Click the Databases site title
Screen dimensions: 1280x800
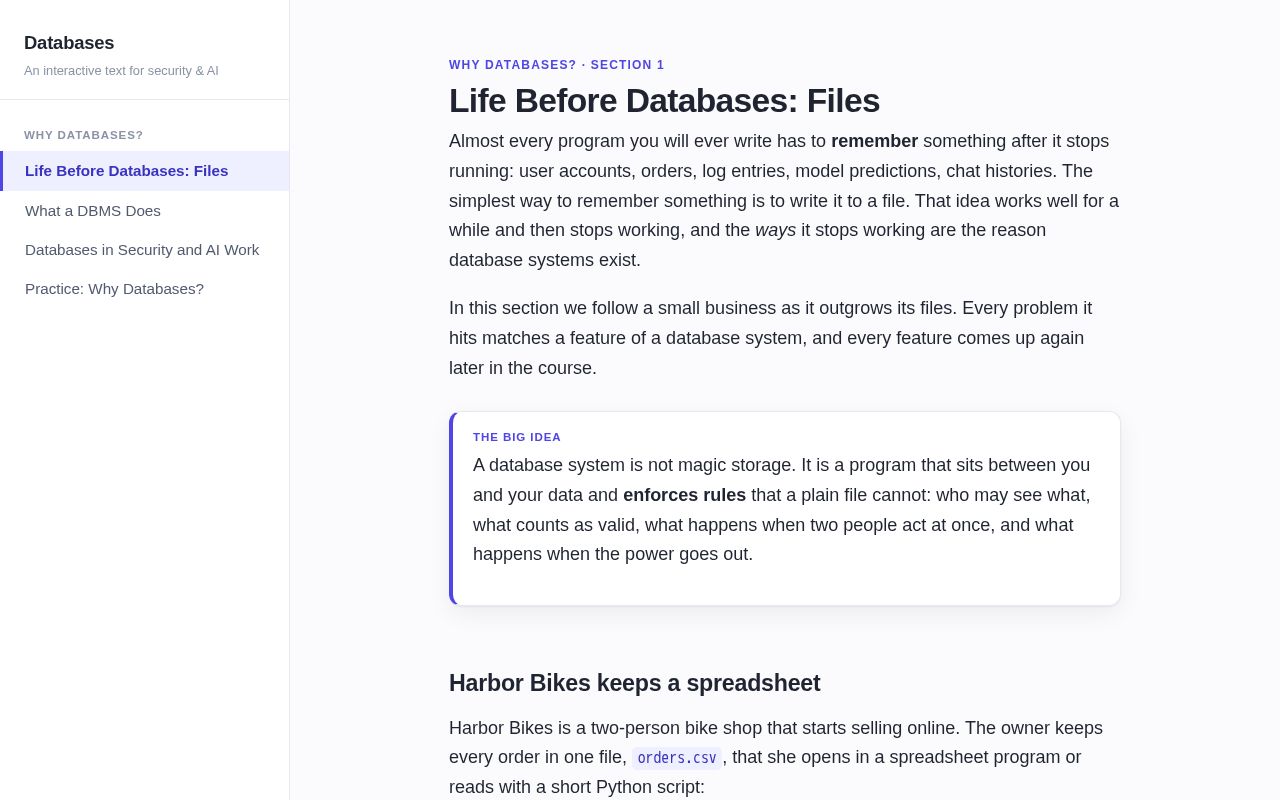pyautogui.click(x=69, y=43)
